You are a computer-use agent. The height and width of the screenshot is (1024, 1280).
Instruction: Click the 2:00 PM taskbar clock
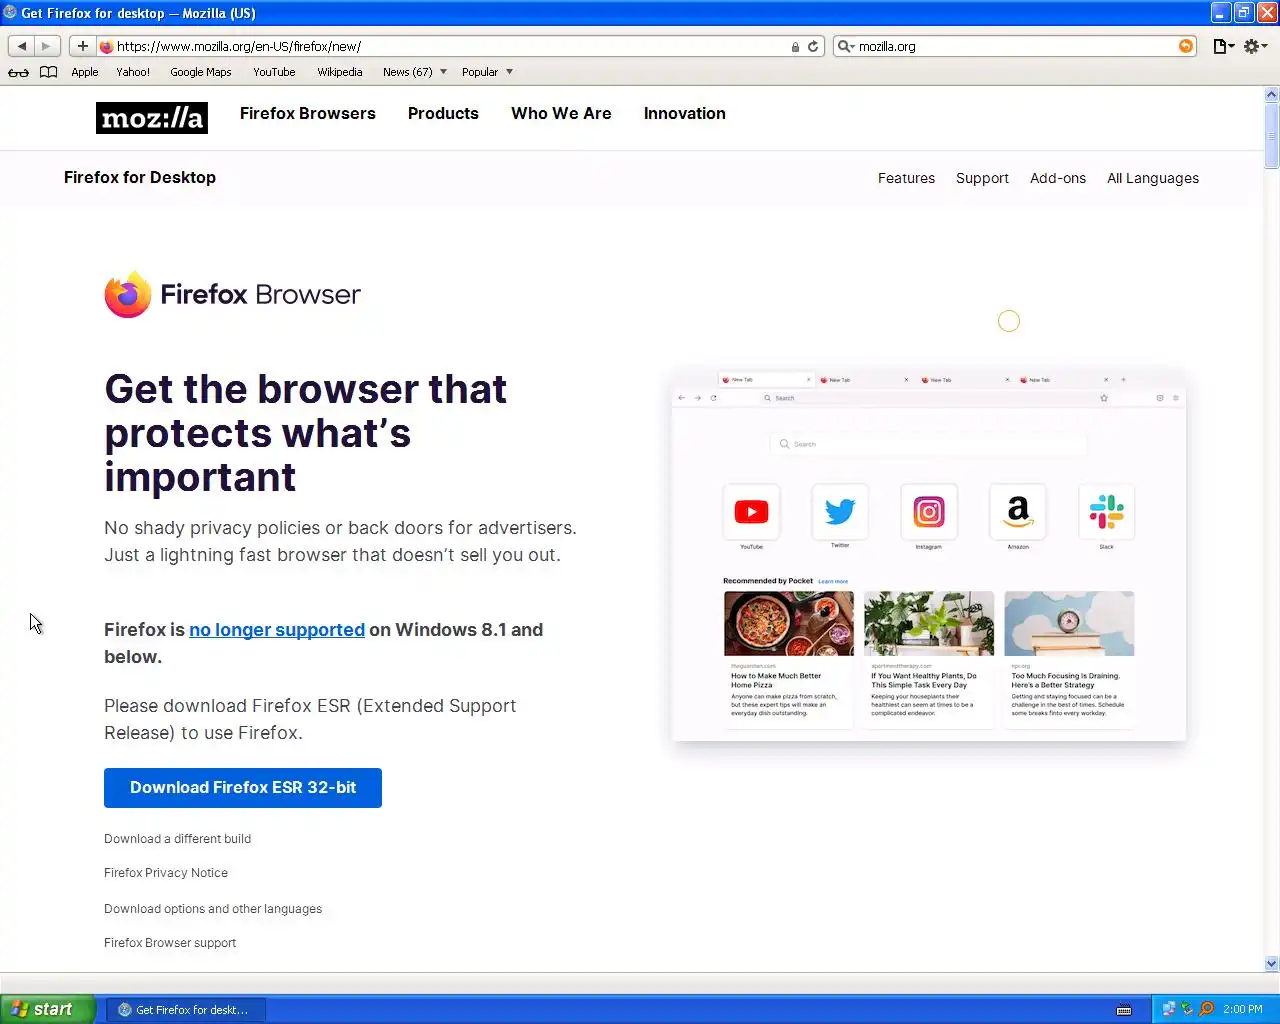1243,1010
